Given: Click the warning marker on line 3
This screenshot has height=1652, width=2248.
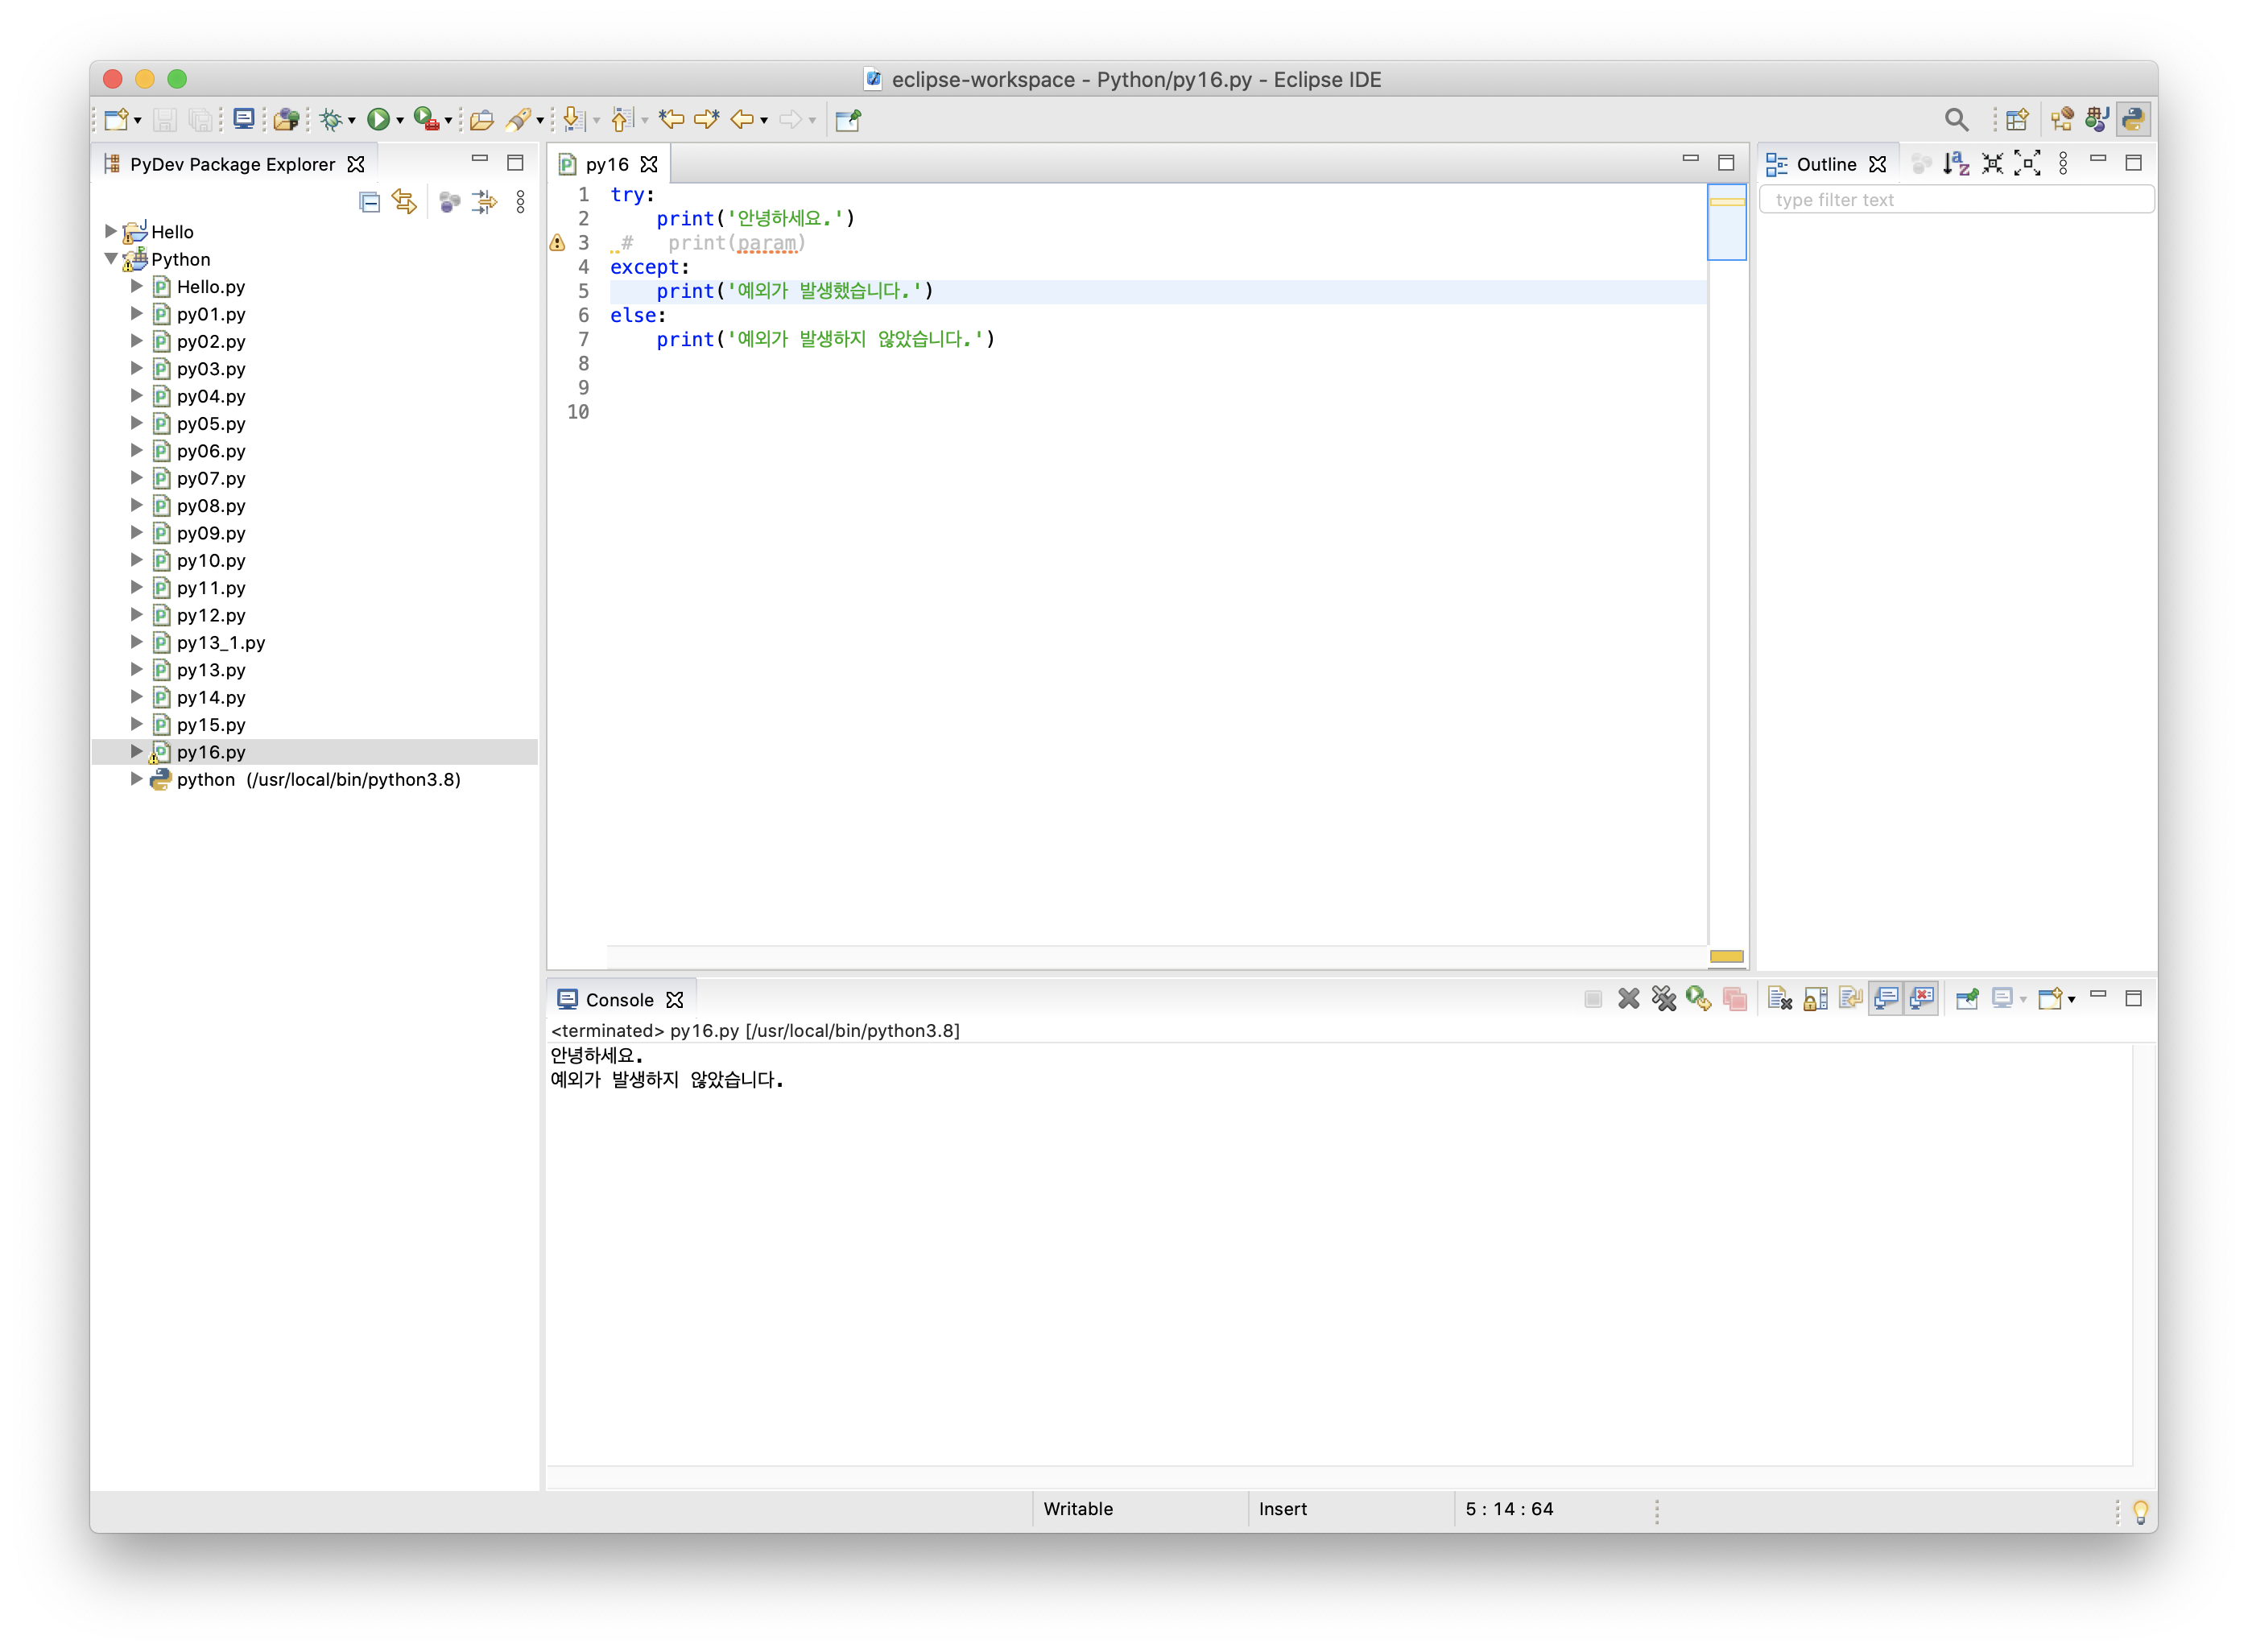Looking at the screenshot, I should [557, 243].
